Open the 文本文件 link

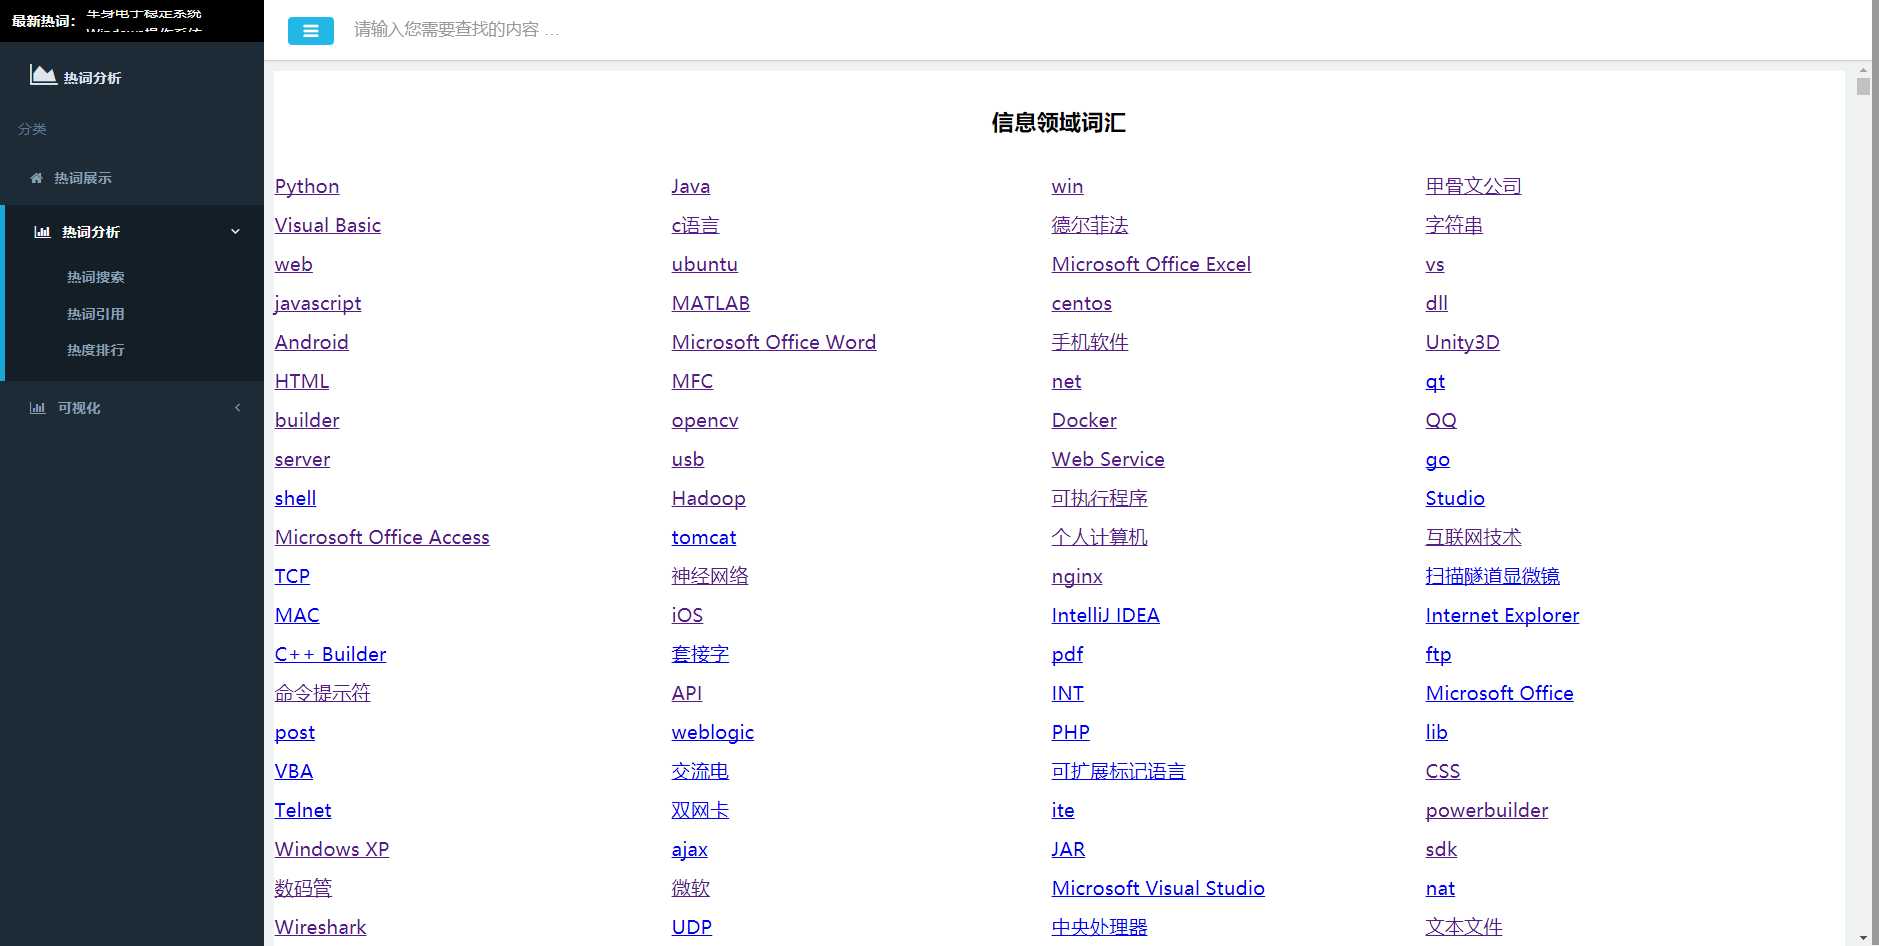tap(1465, 927)
